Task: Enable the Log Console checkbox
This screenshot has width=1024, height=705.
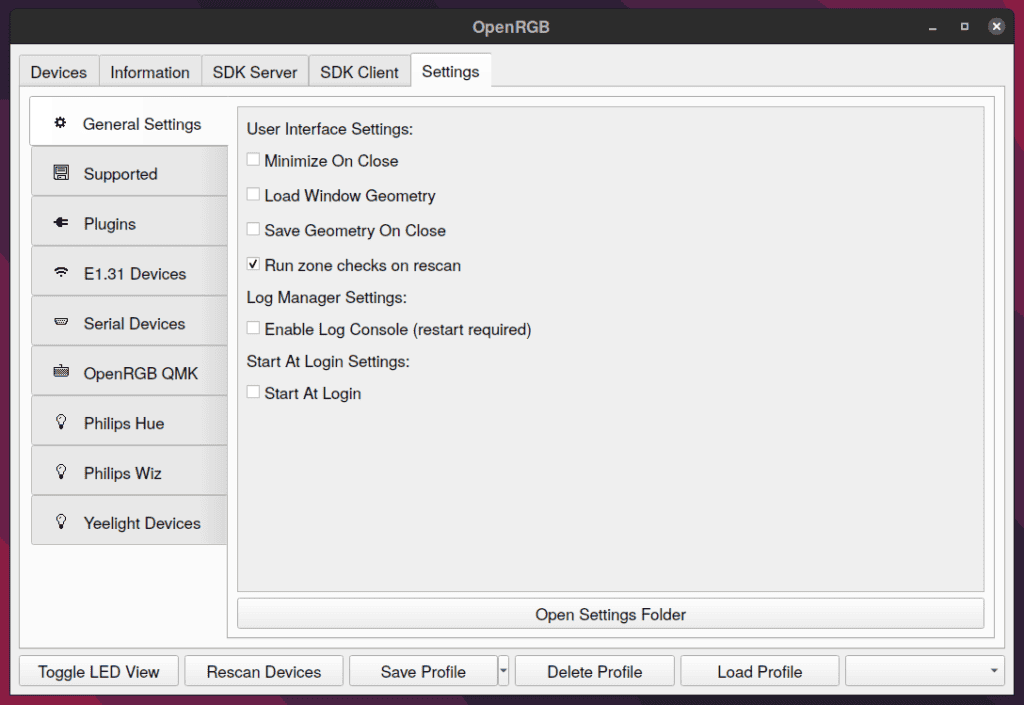Action: [x=253, y=328]
